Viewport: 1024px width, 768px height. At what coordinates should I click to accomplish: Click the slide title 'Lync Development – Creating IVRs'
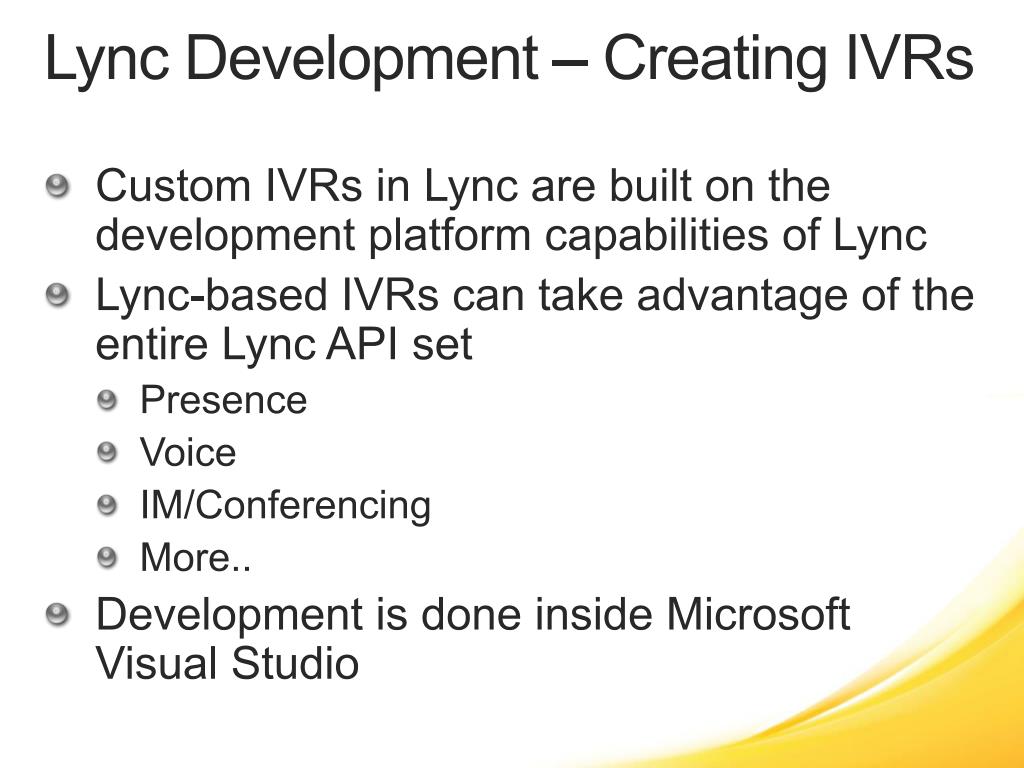(x=509, y=60)
